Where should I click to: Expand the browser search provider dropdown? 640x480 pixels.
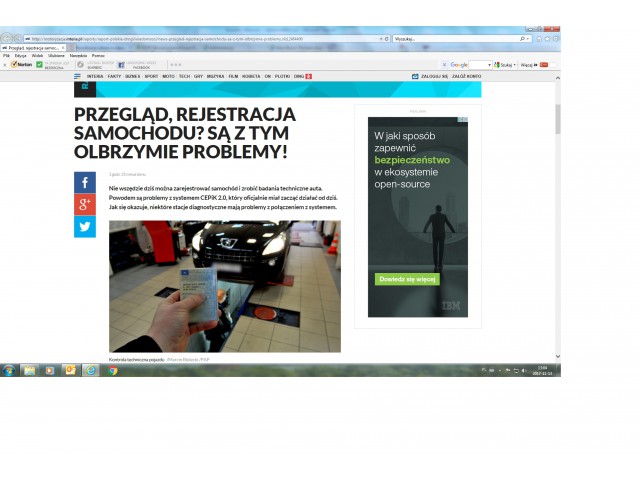(528, 38)
